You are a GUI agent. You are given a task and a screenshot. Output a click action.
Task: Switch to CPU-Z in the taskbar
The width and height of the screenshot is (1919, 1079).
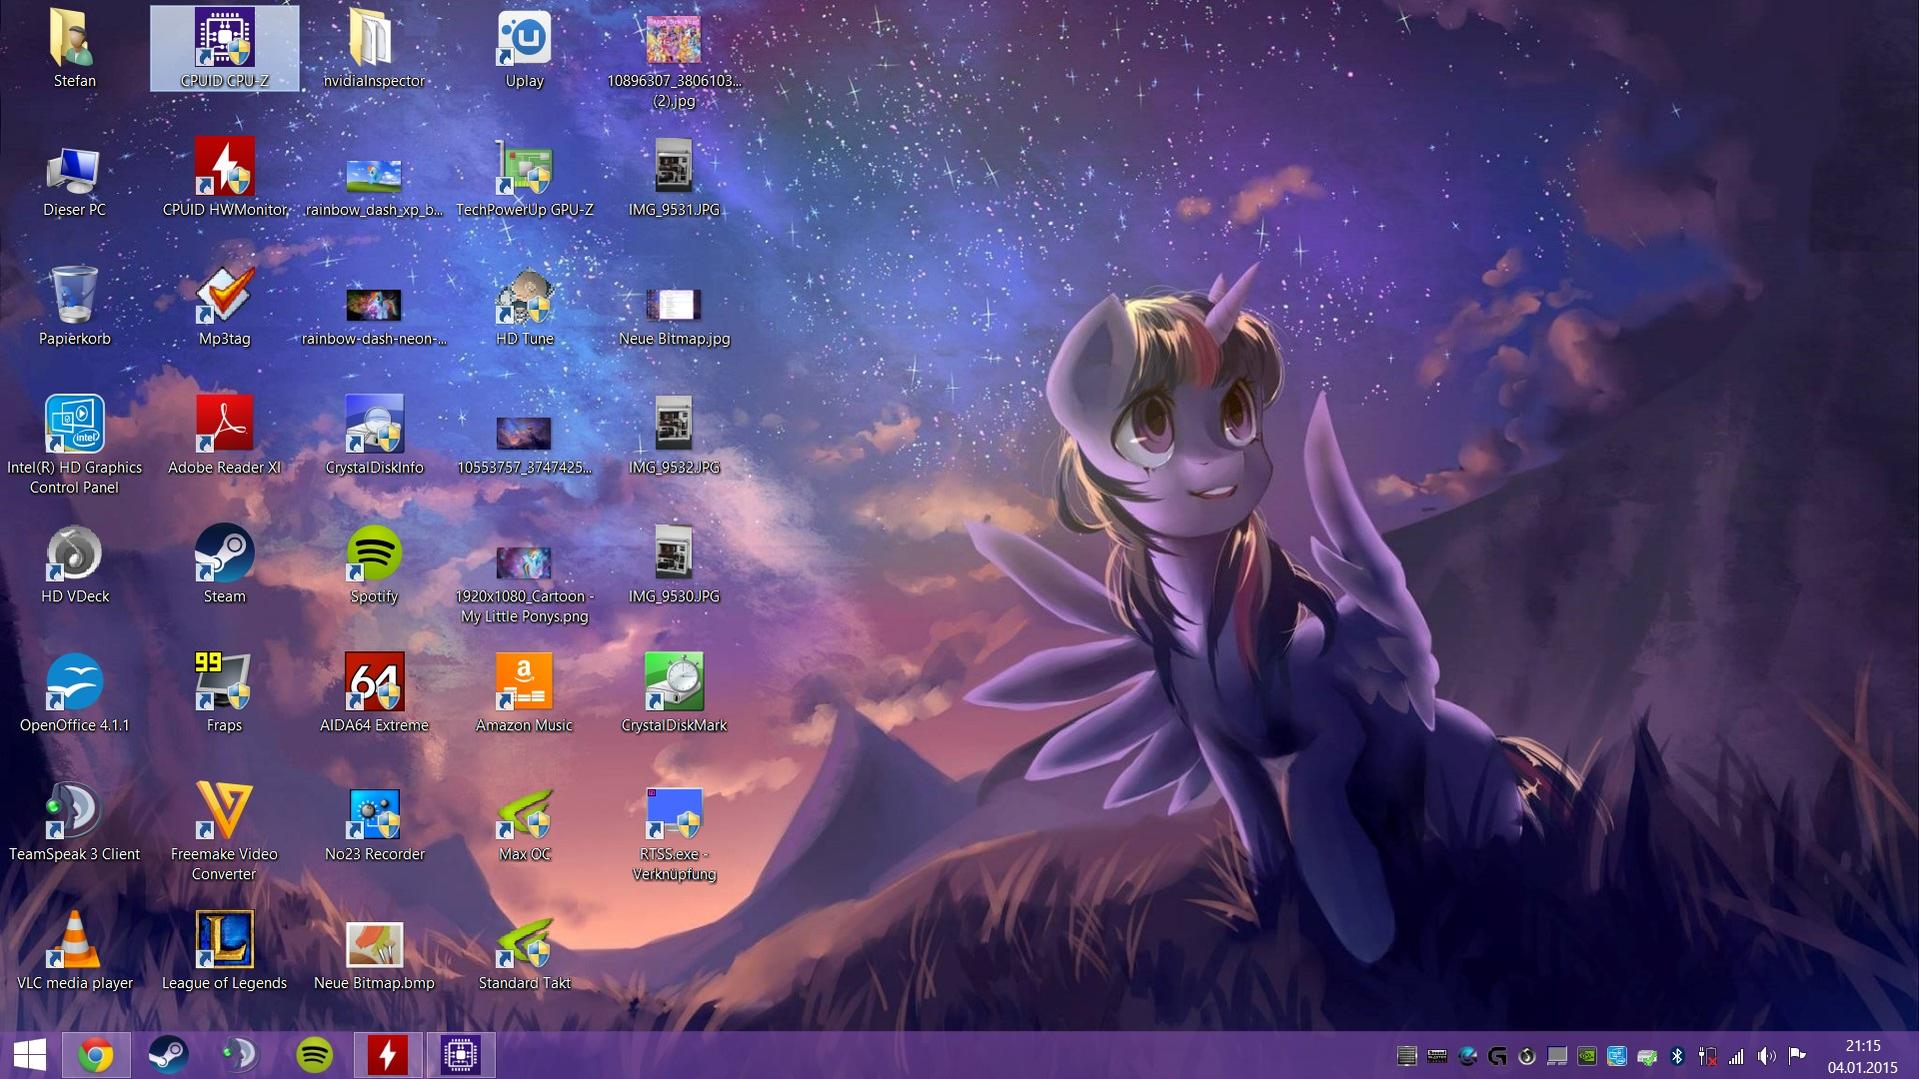(461, 1055)
